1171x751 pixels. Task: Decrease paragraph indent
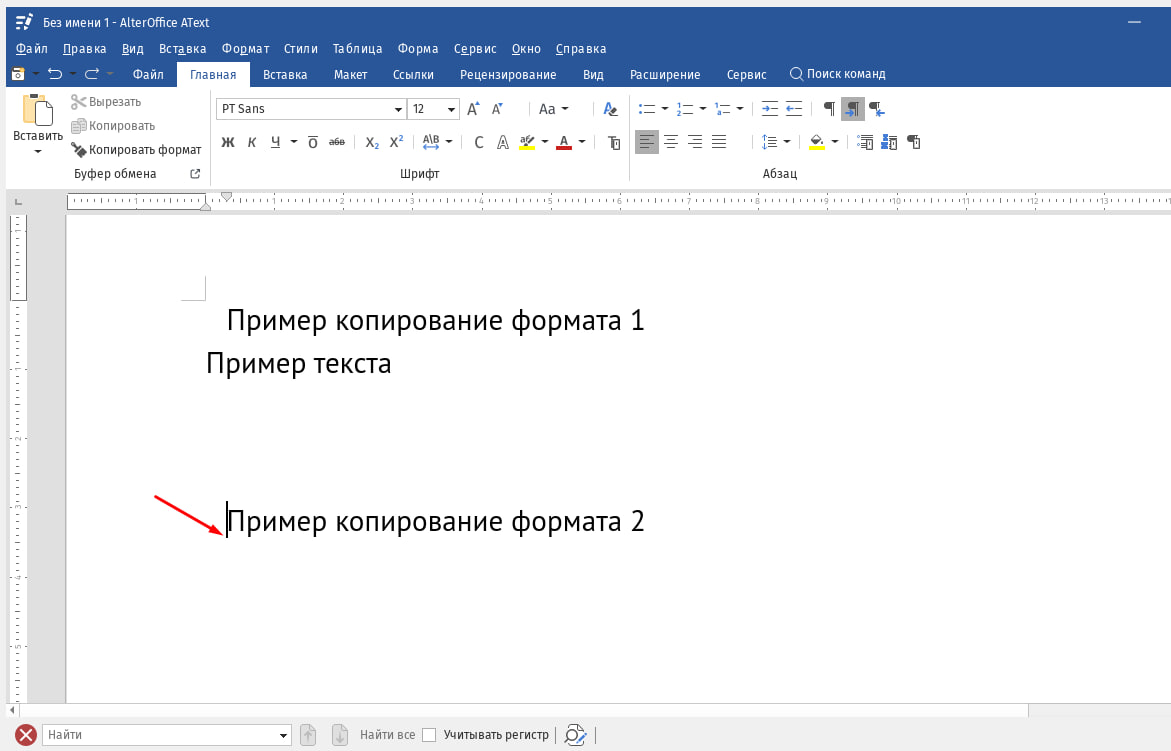click(x=794, y=109)
